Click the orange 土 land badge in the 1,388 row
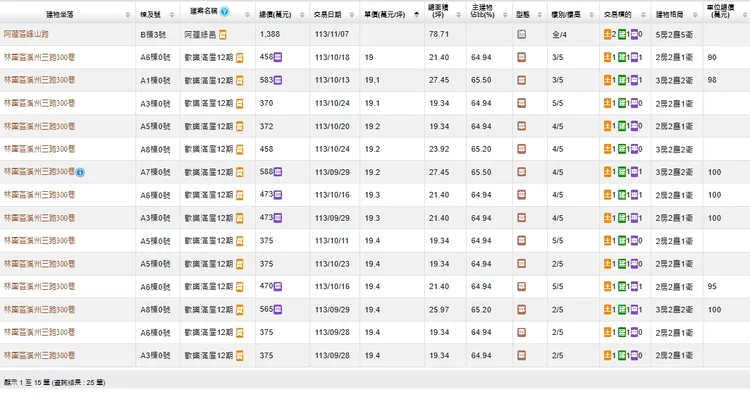This screenshot has height=395, width=750. tap(607, 34)
